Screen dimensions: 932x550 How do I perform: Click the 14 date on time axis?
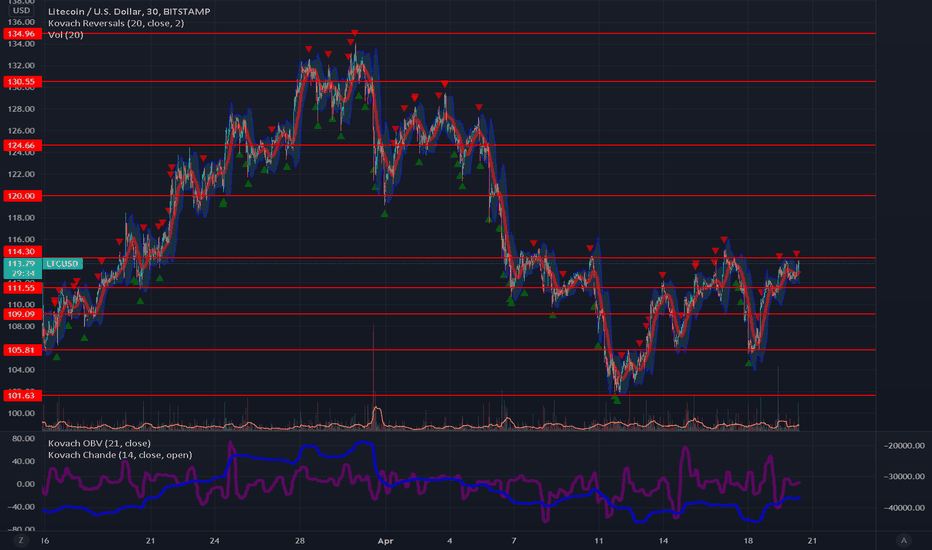click(x=663, y=541)
